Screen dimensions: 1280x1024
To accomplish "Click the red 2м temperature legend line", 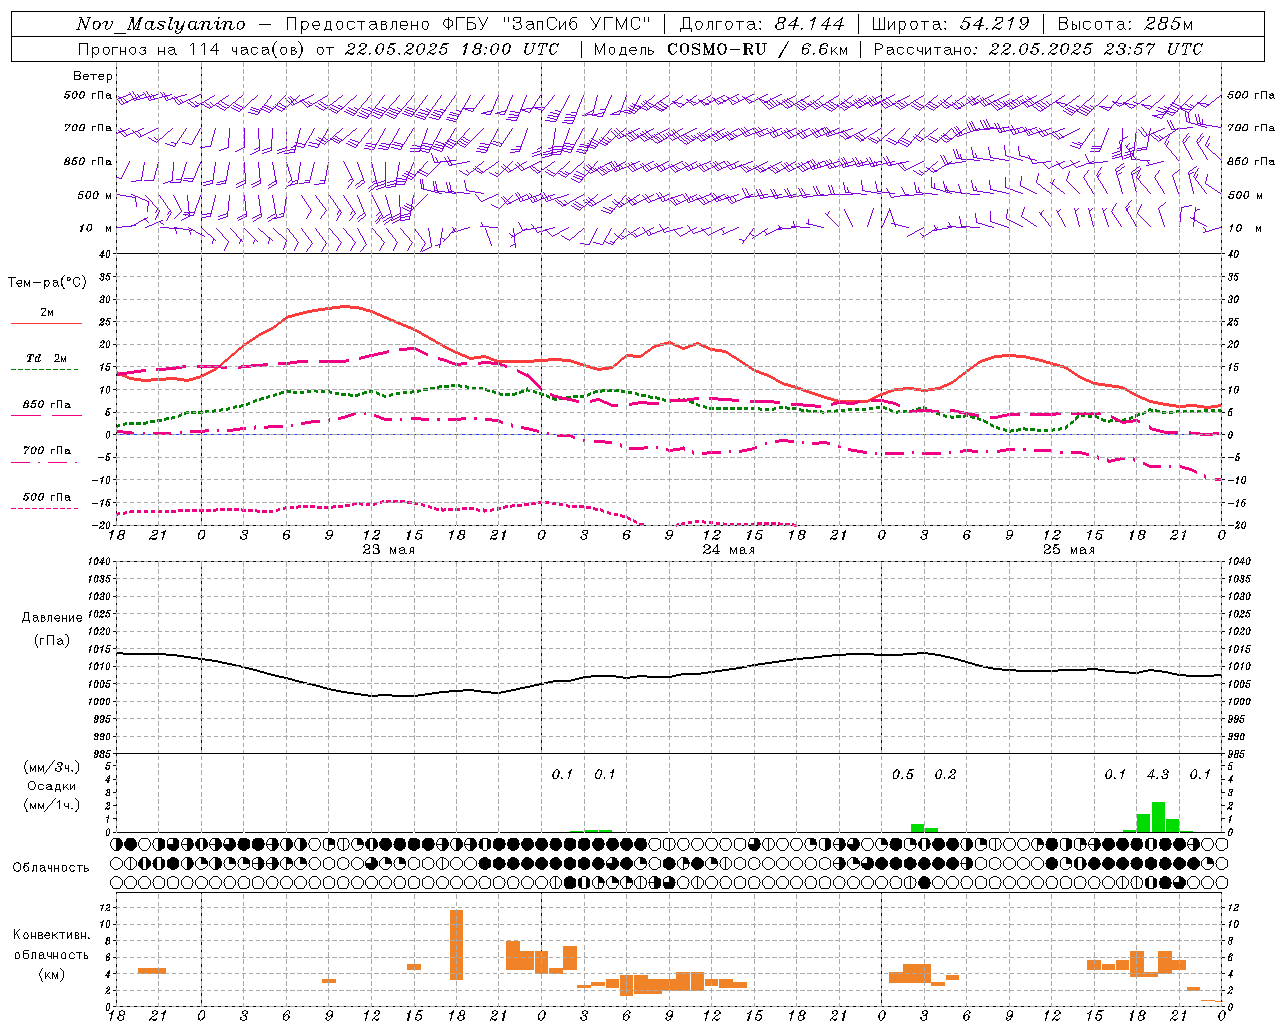I will click(x=46, y=323).
